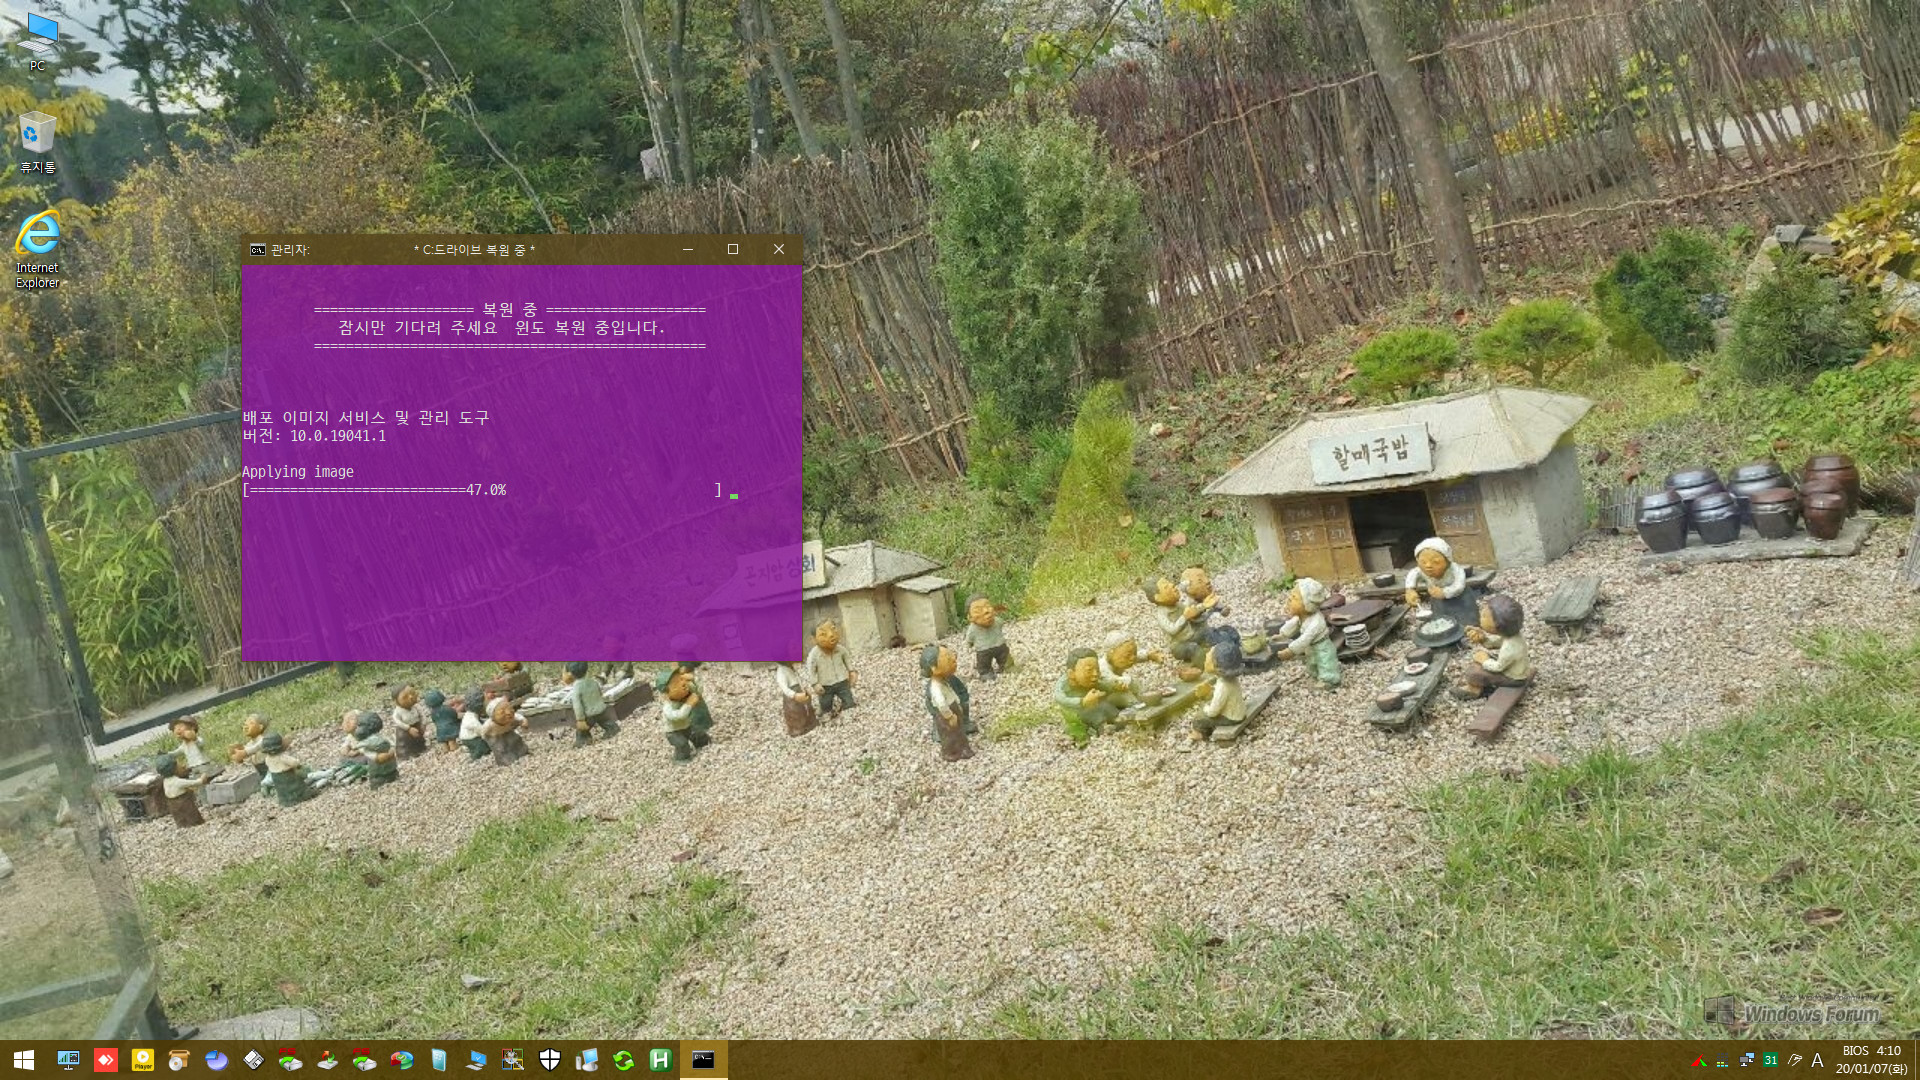Click the red-green triangle tray icon
1920x1080 pixels.
[1698, 1061]
